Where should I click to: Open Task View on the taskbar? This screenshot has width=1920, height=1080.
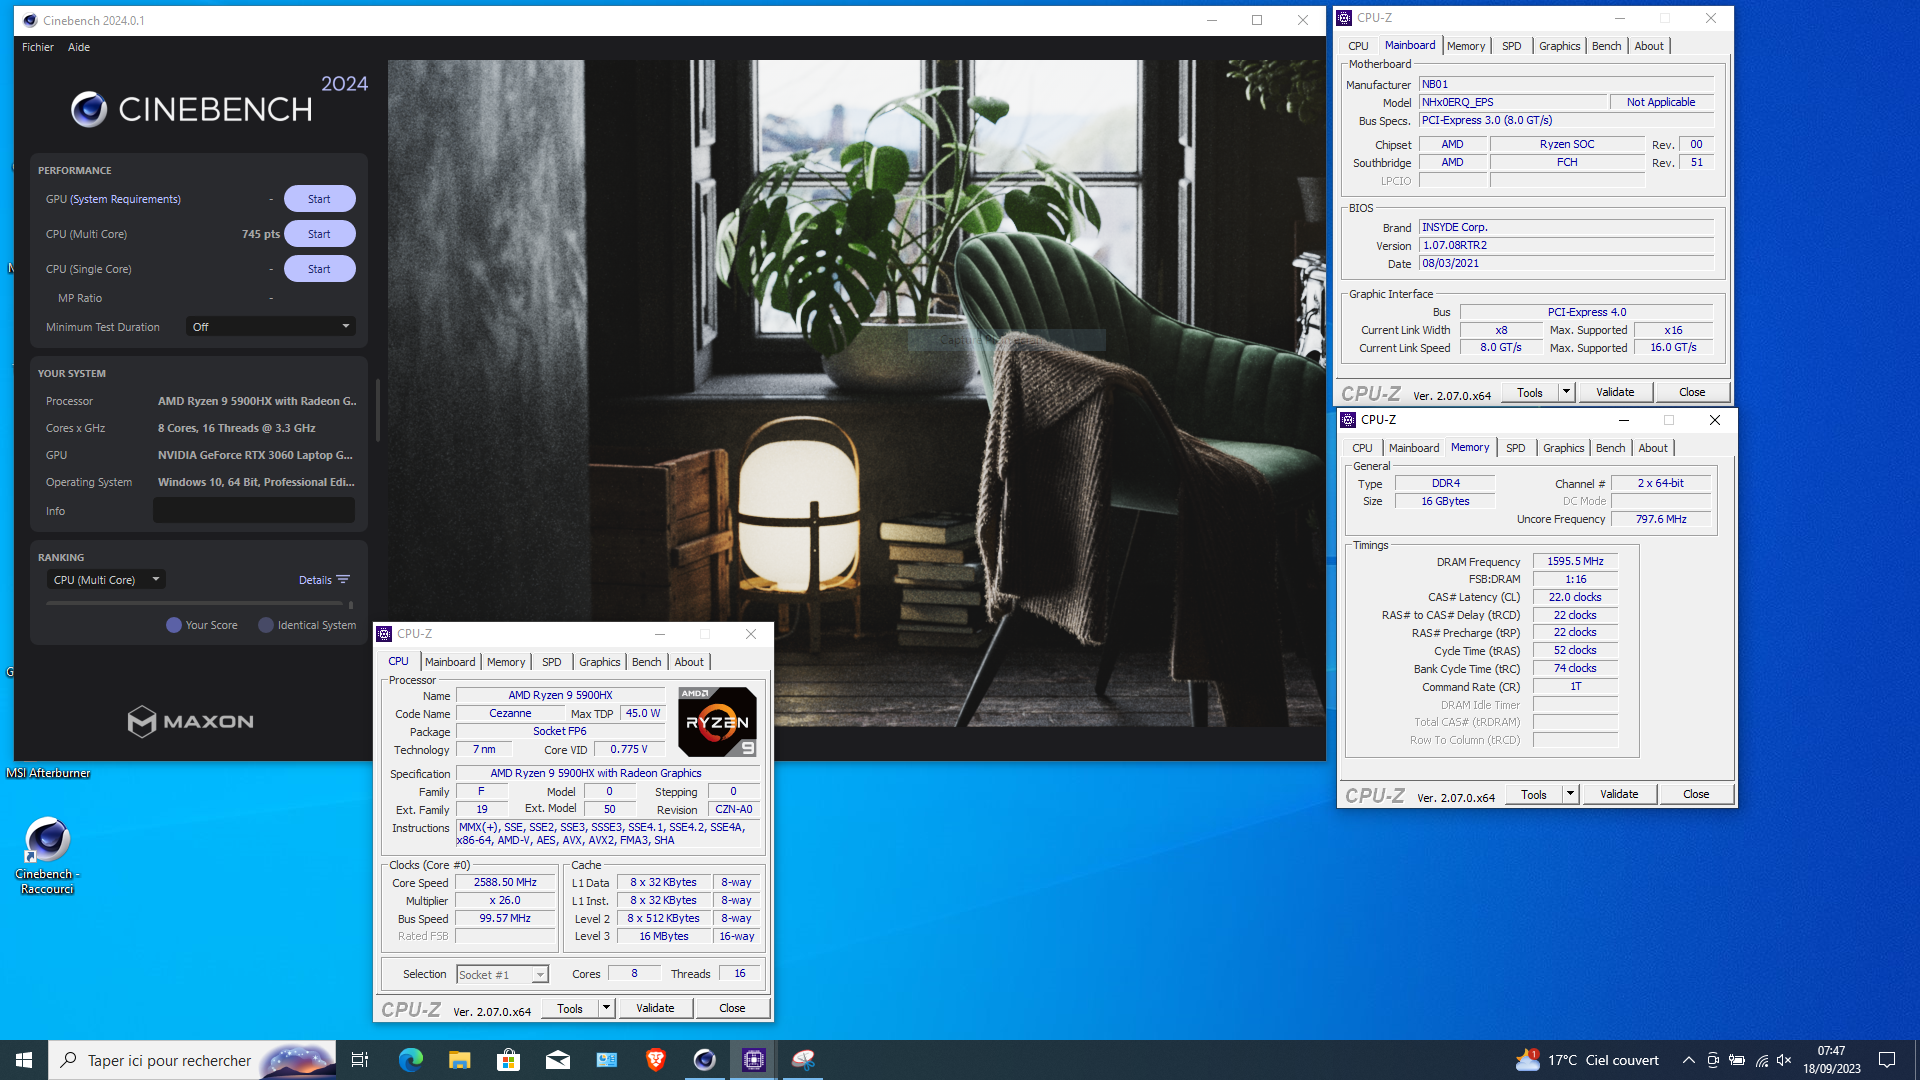point(360,1060)
